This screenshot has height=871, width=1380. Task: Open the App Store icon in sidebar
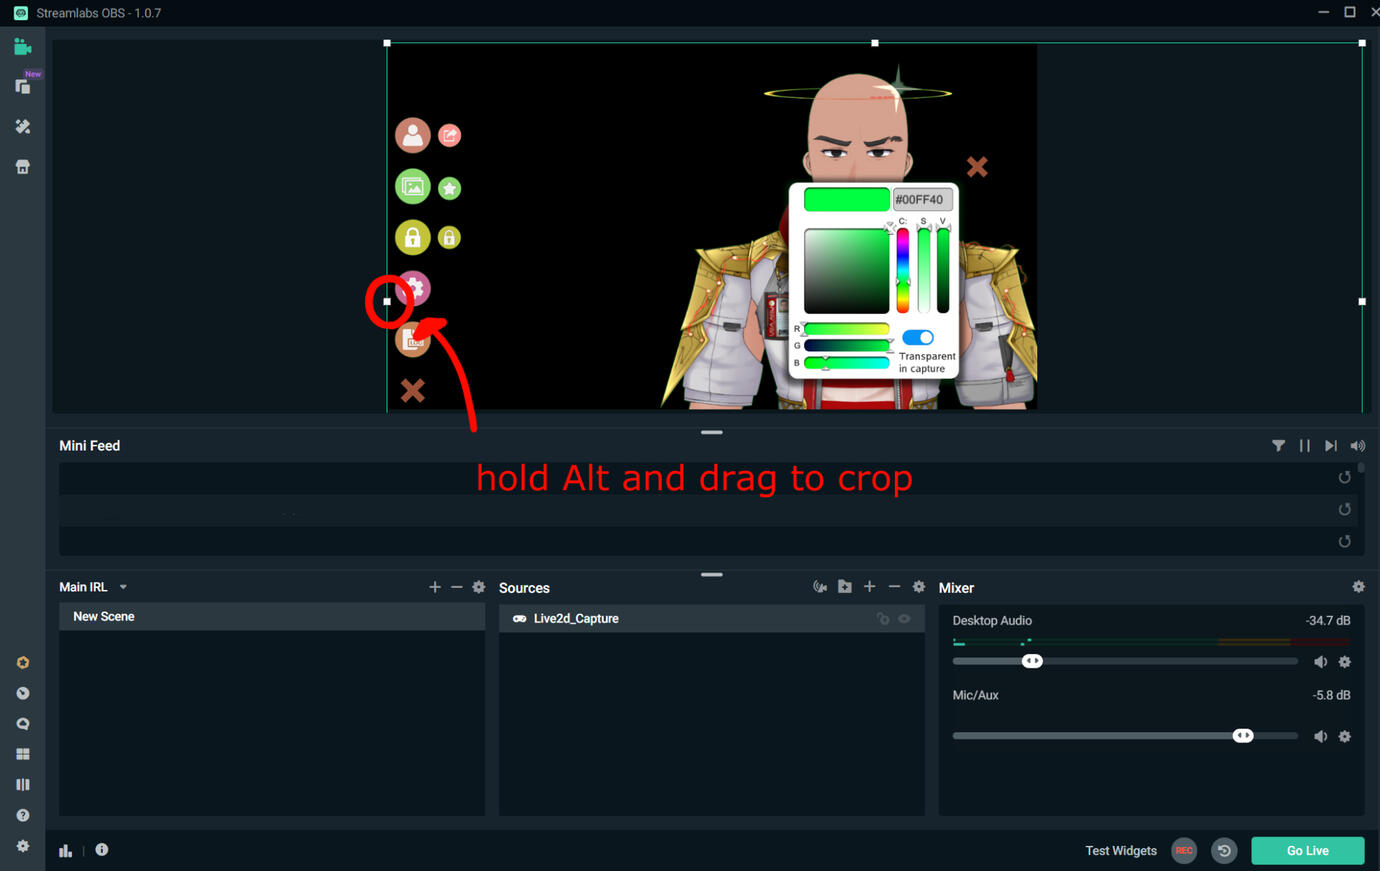pyautogui.click(x=22, y=167)
